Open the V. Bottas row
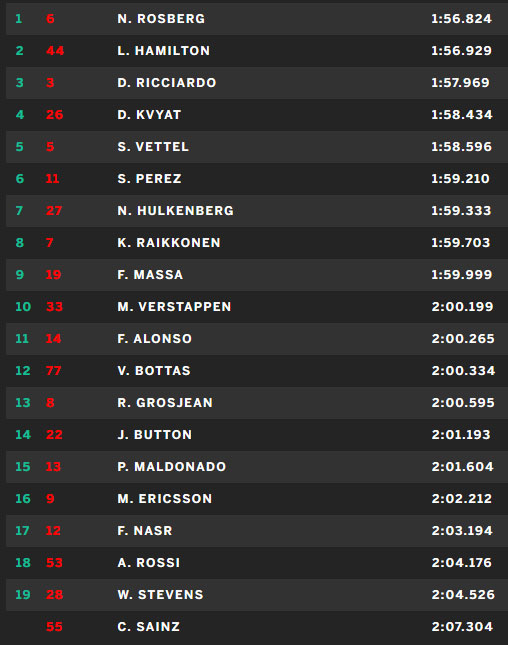 [257, 371]
